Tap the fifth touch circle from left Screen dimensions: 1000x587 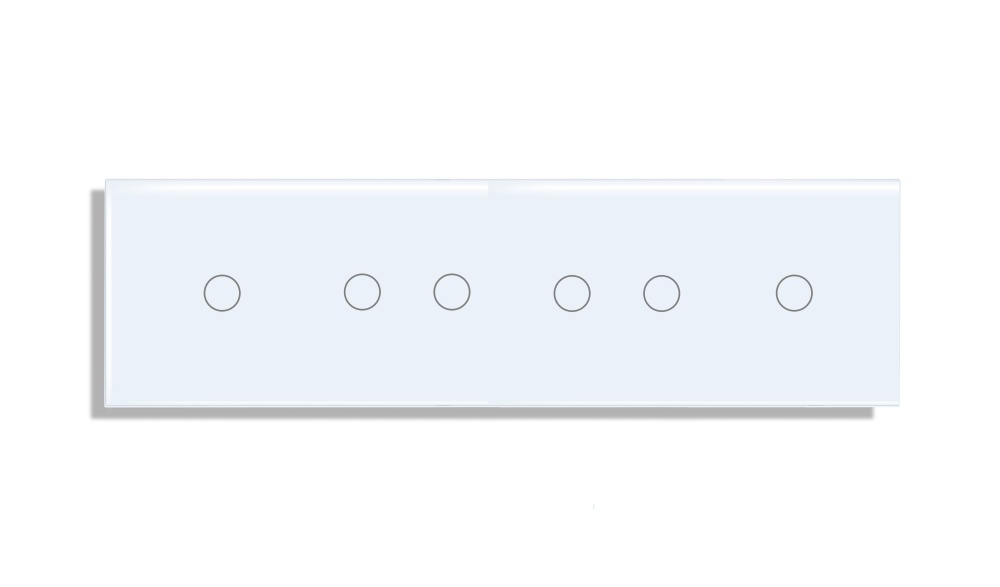pos(661,294)
